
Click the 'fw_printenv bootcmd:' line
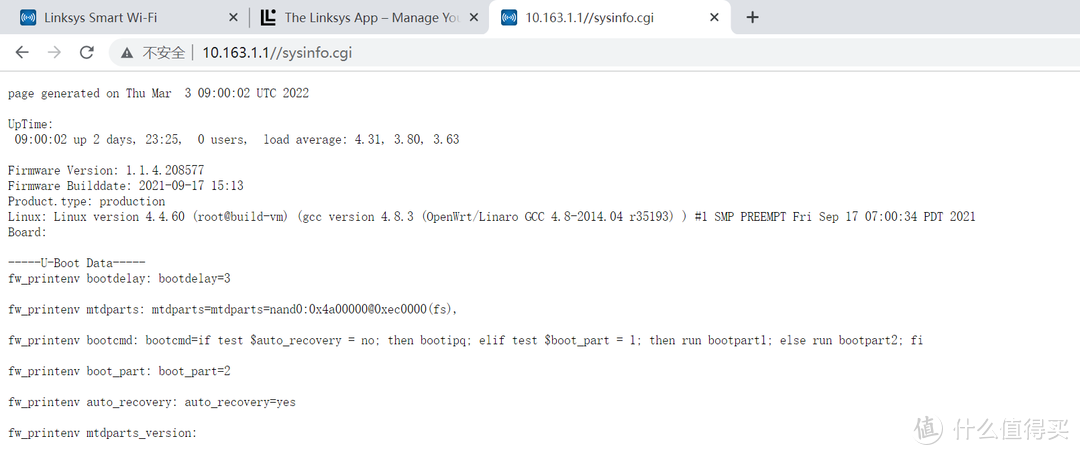tap(466, 340)
